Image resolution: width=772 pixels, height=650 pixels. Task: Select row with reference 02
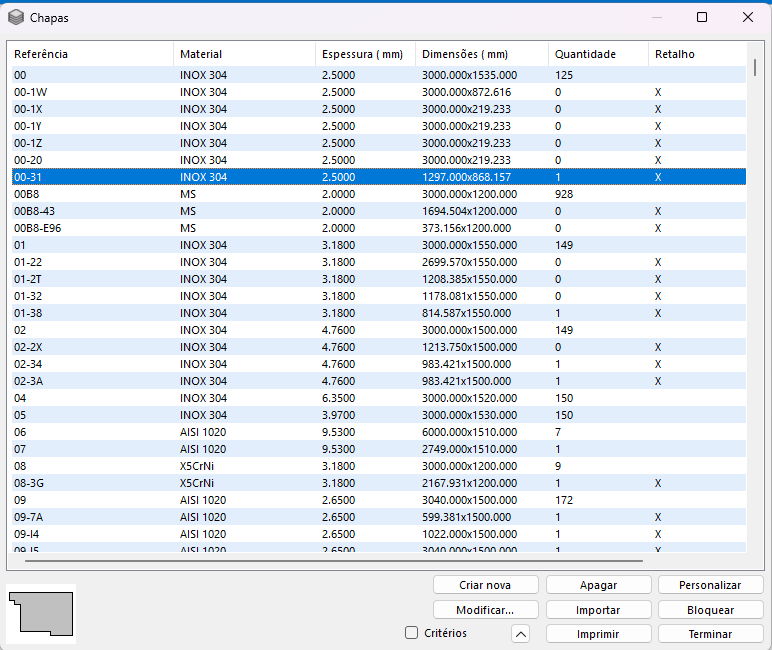coord(379,330)
